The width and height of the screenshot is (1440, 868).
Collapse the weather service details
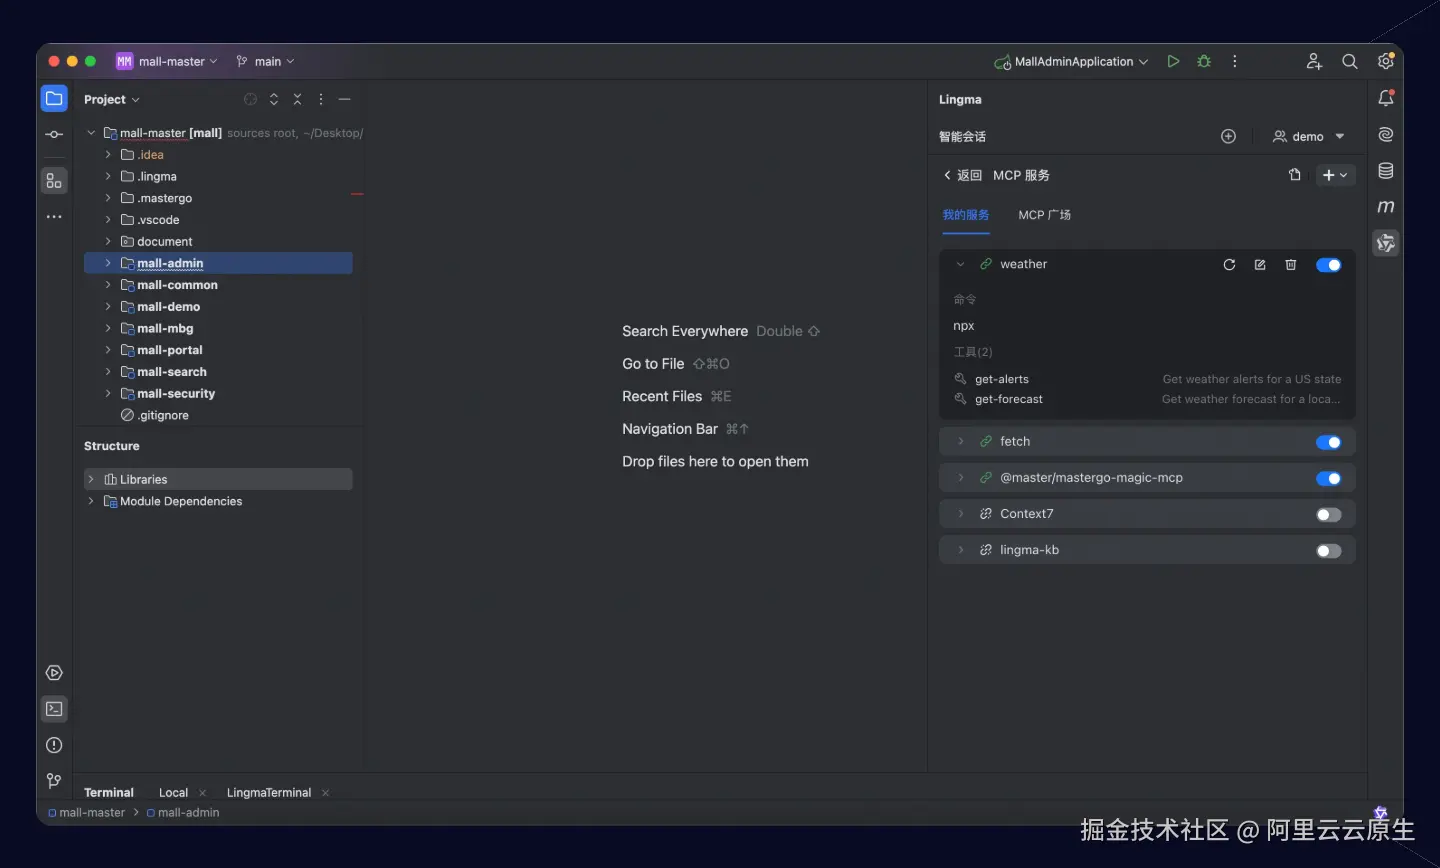pyautogui.click(x=960, y=265)
